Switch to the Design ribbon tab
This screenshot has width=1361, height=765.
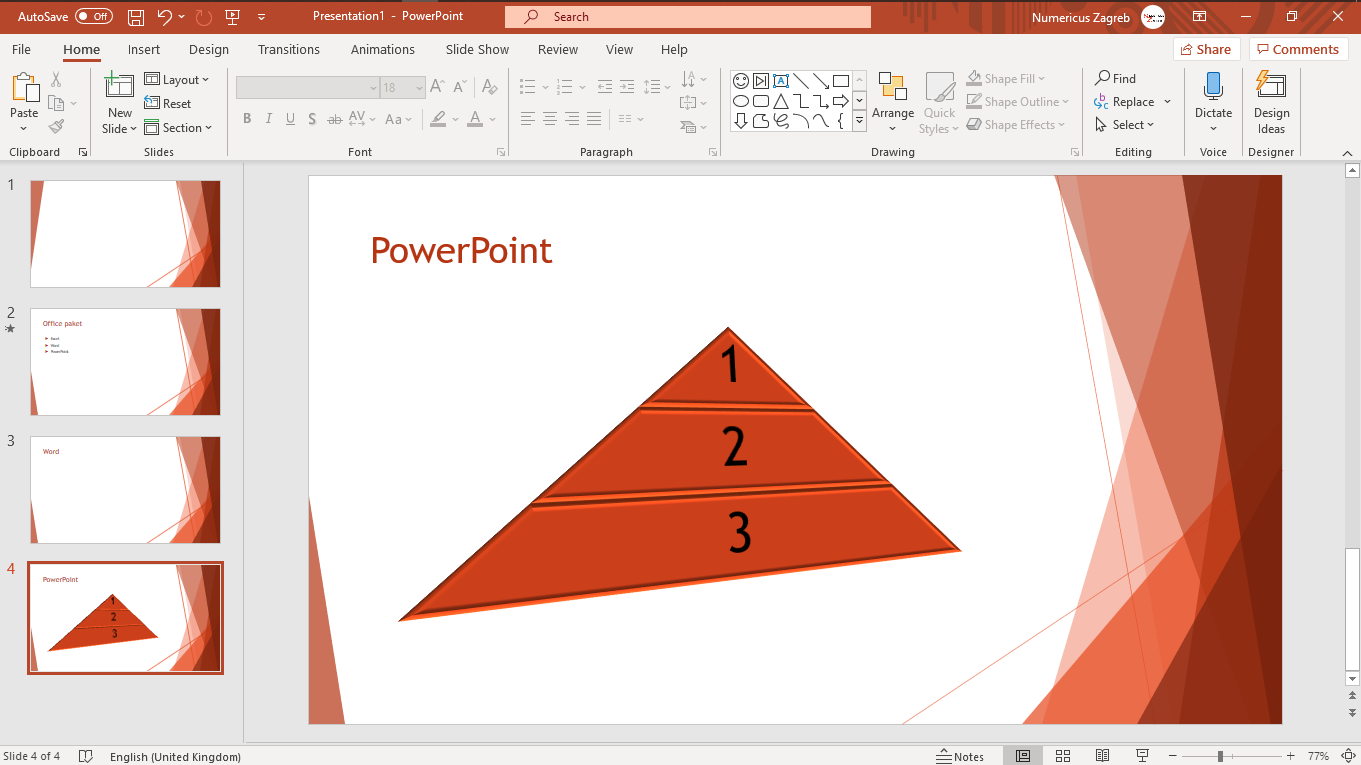[x=208, y=49]
